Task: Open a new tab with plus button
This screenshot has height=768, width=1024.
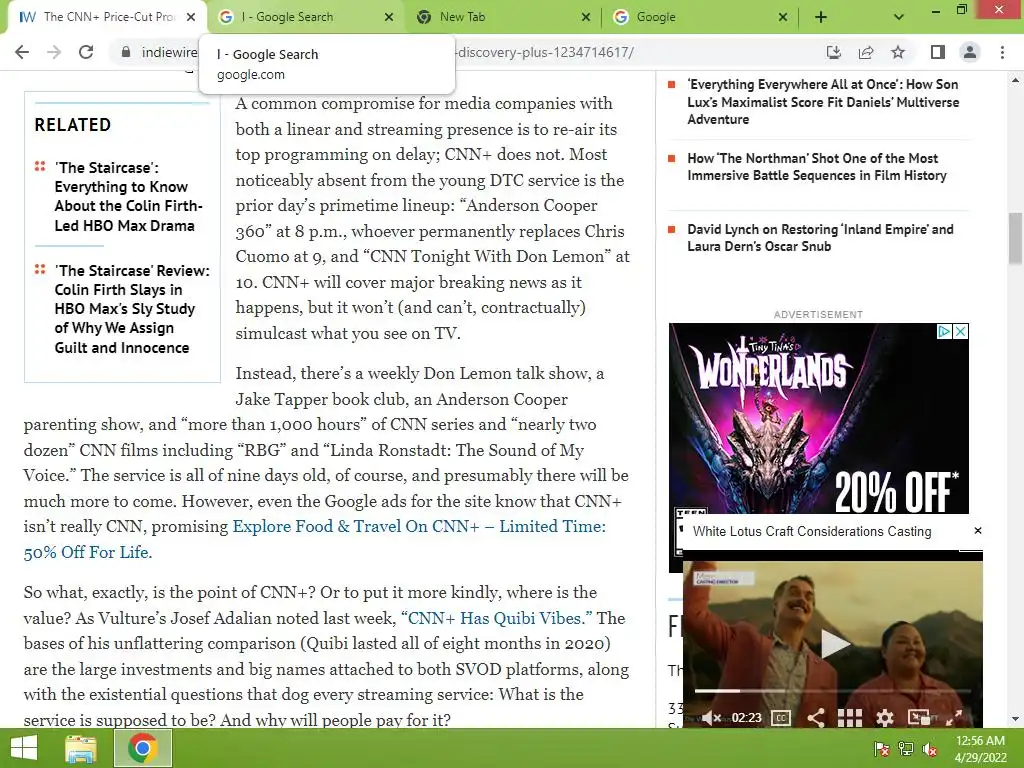Action: pyautogui.click(x=821, y=17)
